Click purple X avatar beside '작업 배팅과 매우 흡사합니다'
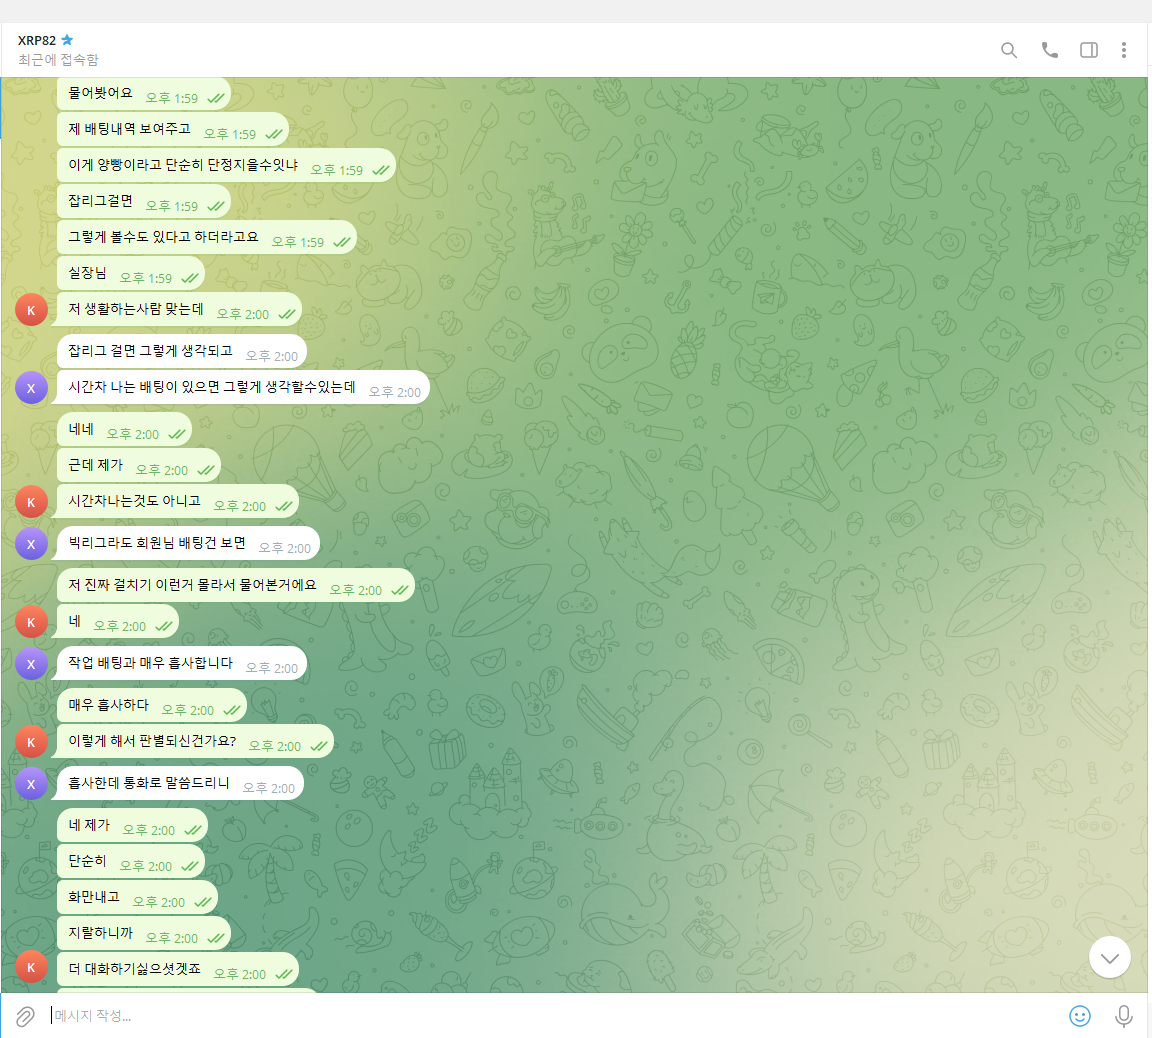This screenshot has width=1152, height=1038. click(31, 664)
